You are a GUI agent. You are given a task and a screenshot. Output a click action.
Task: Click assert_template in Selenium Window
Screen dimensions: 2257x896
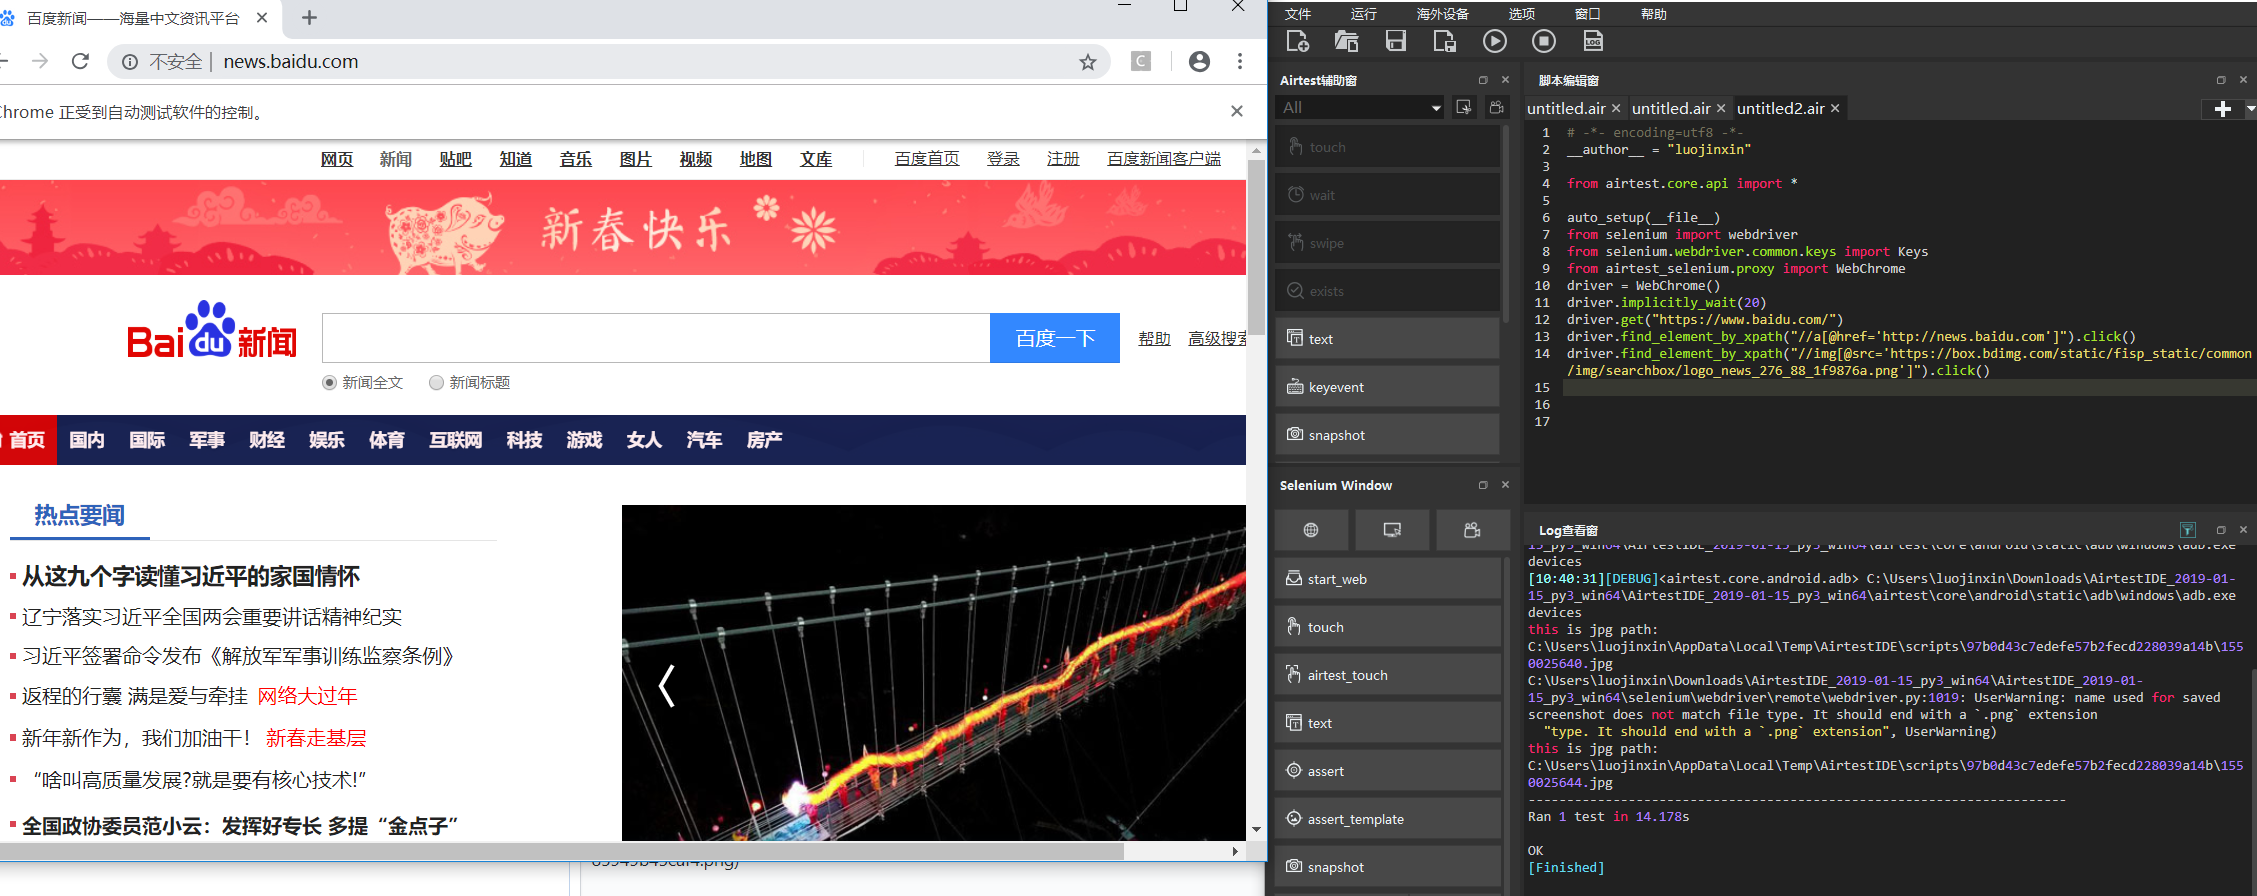pyautogui.click(x=1388, y=819)
